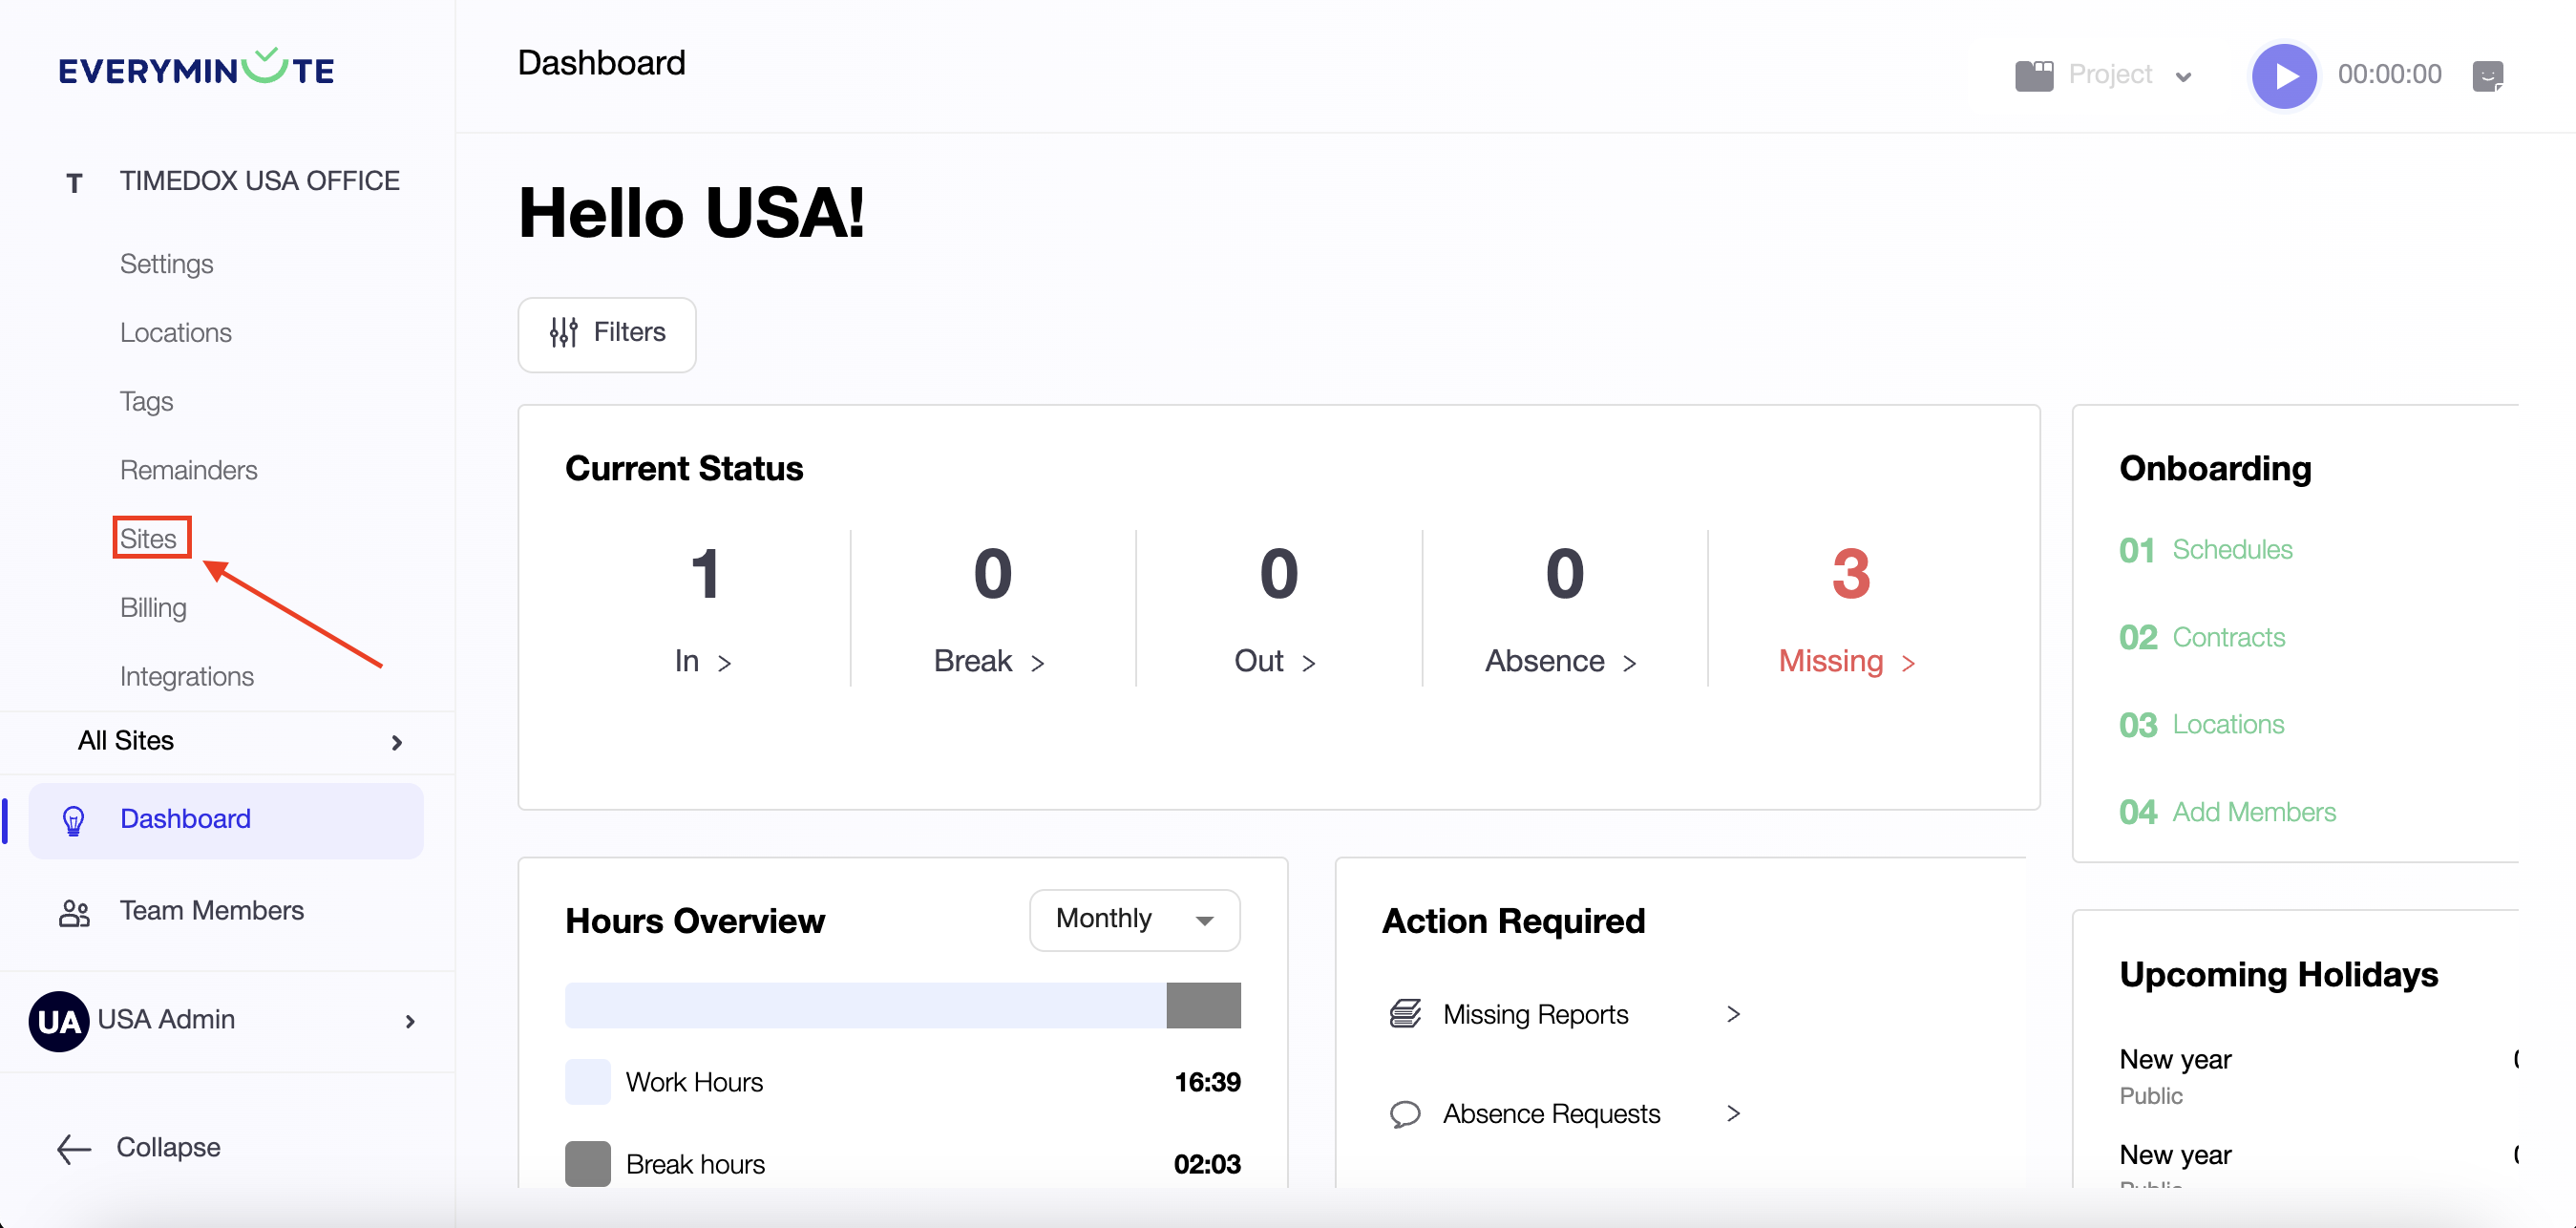
Task: Expand the USA Admin account menu
Action: pyautogui.click(x=410, y=1020)
